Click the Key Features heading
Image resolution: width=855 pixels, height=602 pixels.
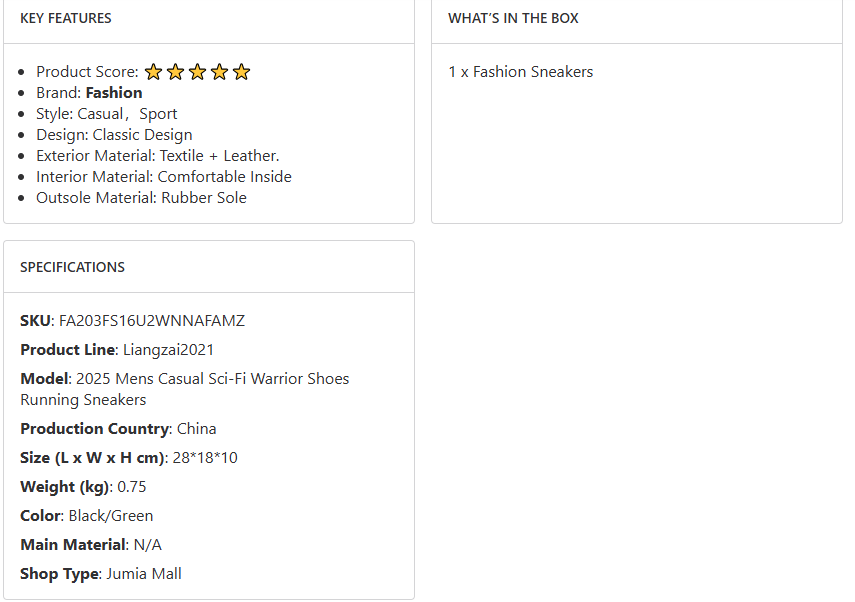tap(66, 18)
